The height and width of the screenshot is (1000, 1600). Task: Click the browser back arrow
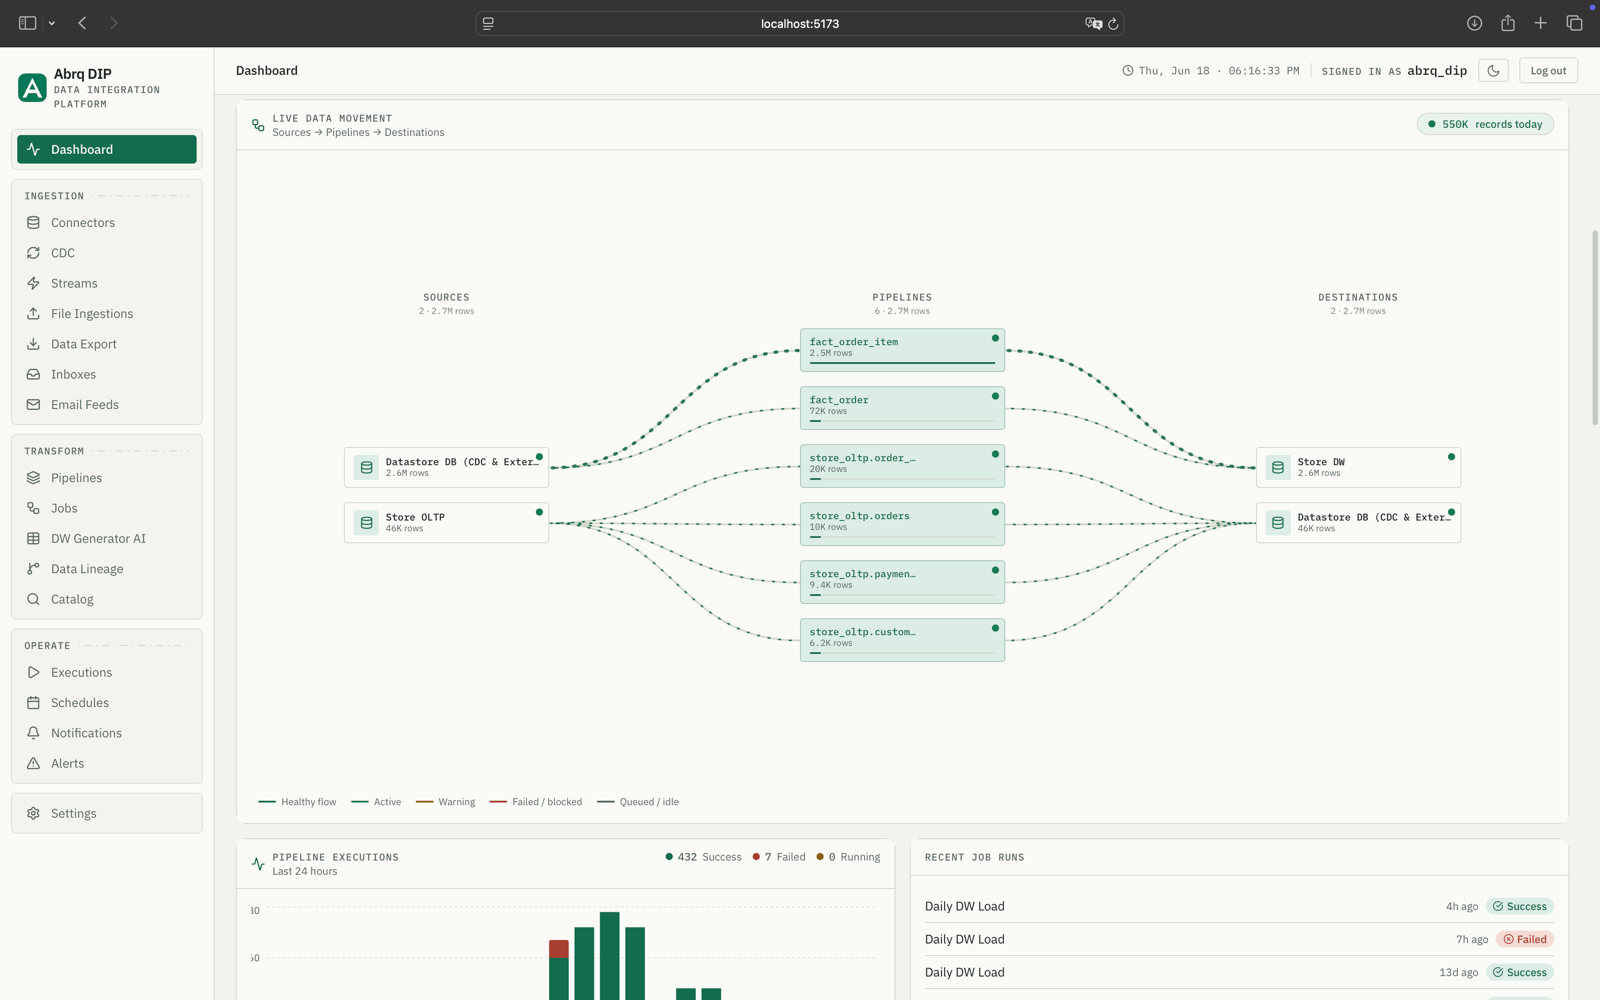click(82, 23)
